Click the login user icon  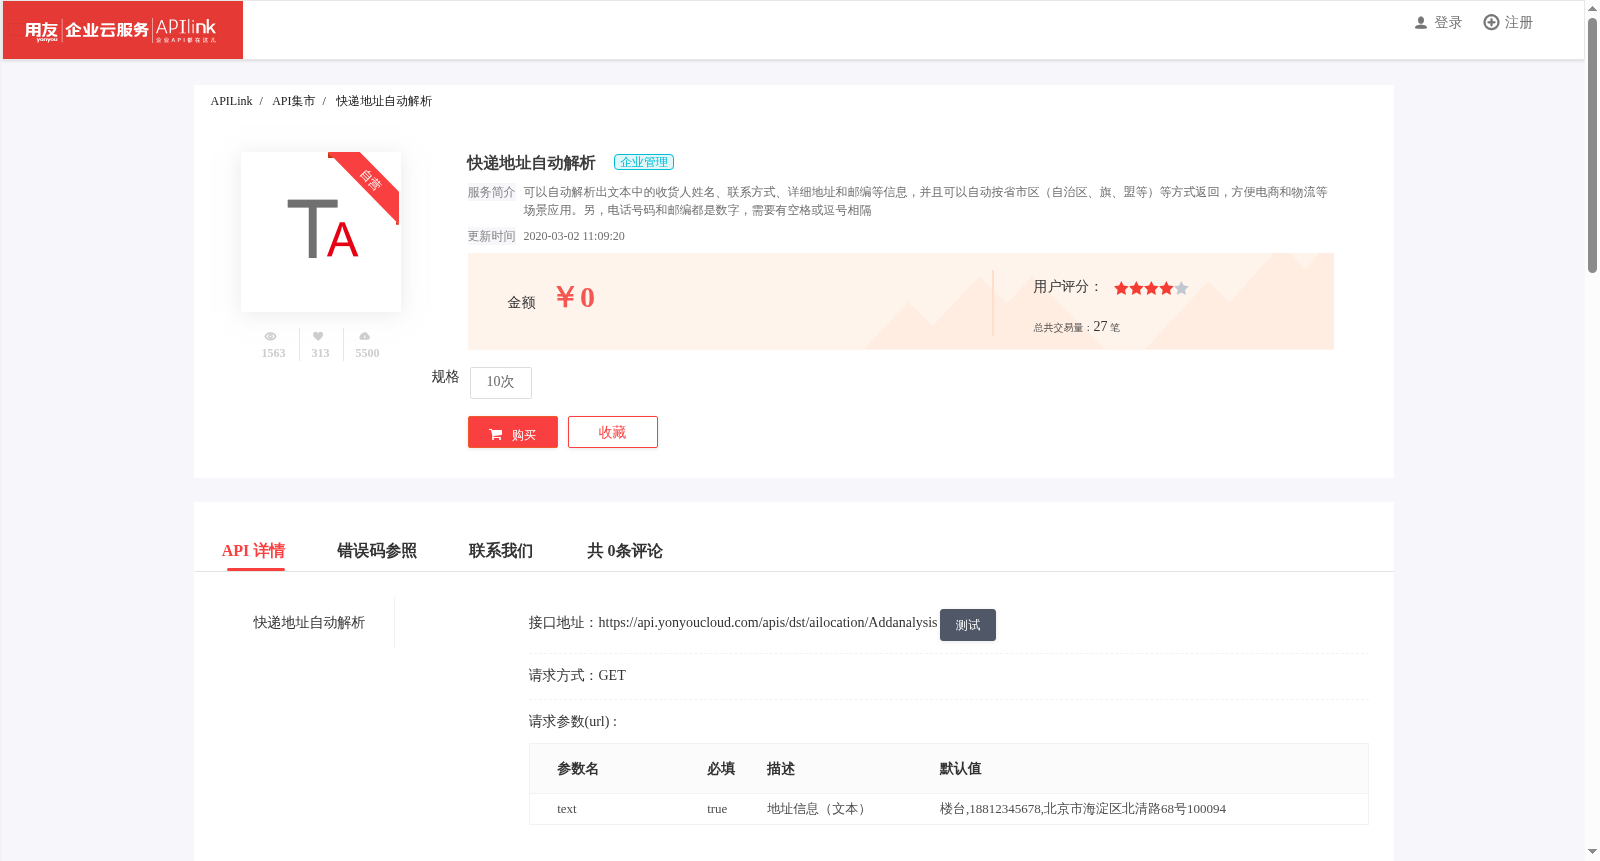point(1421,23)
